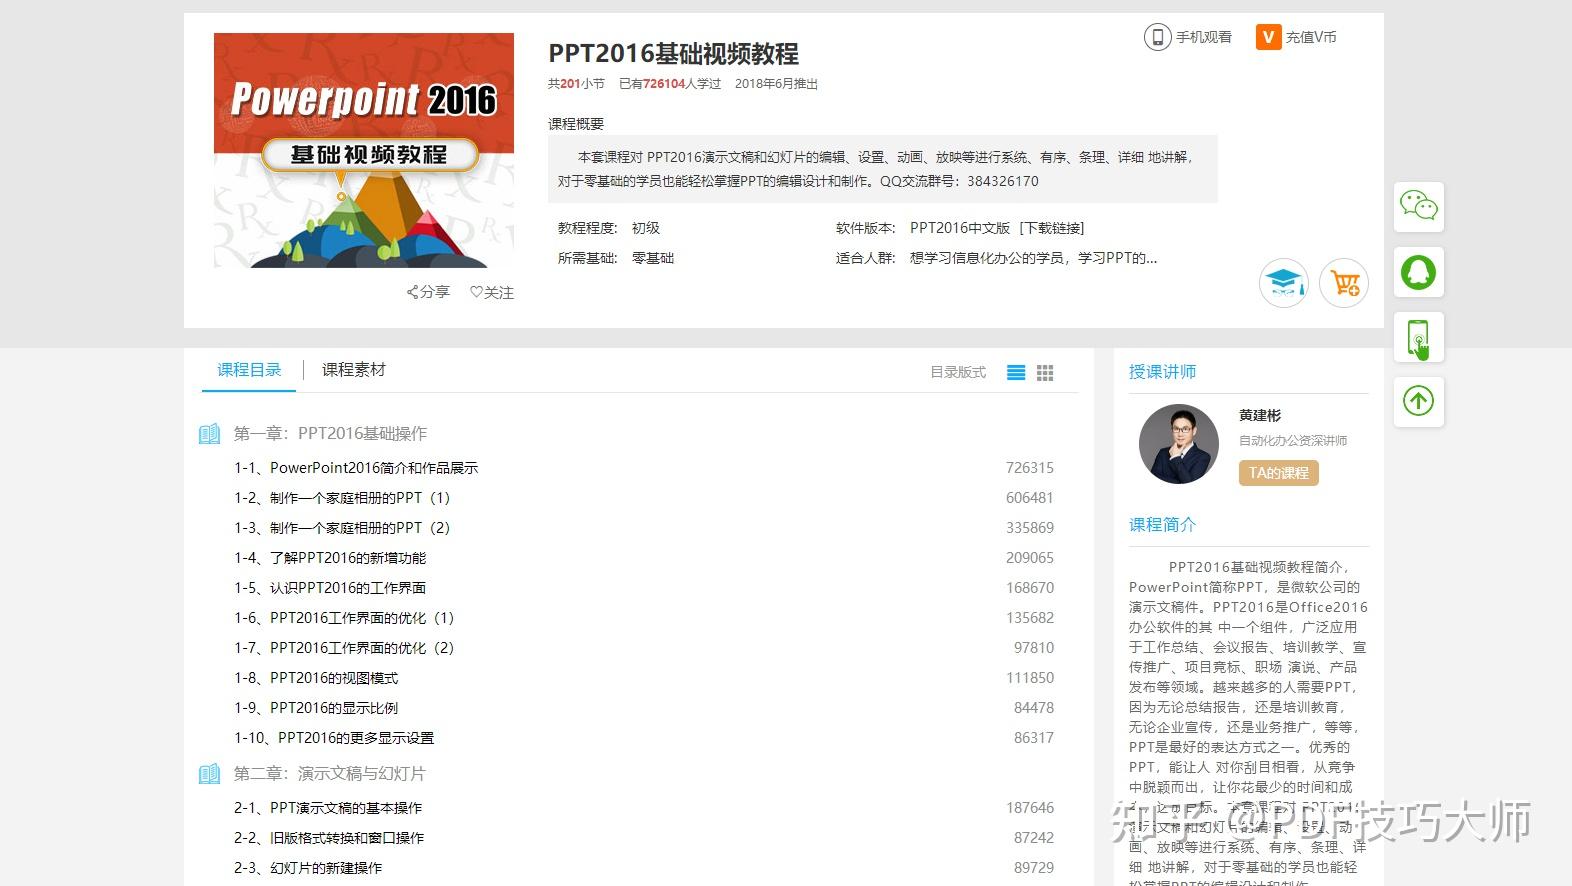Click the instructor portrait photo
1572x886 pixels.
point(1178,444)
